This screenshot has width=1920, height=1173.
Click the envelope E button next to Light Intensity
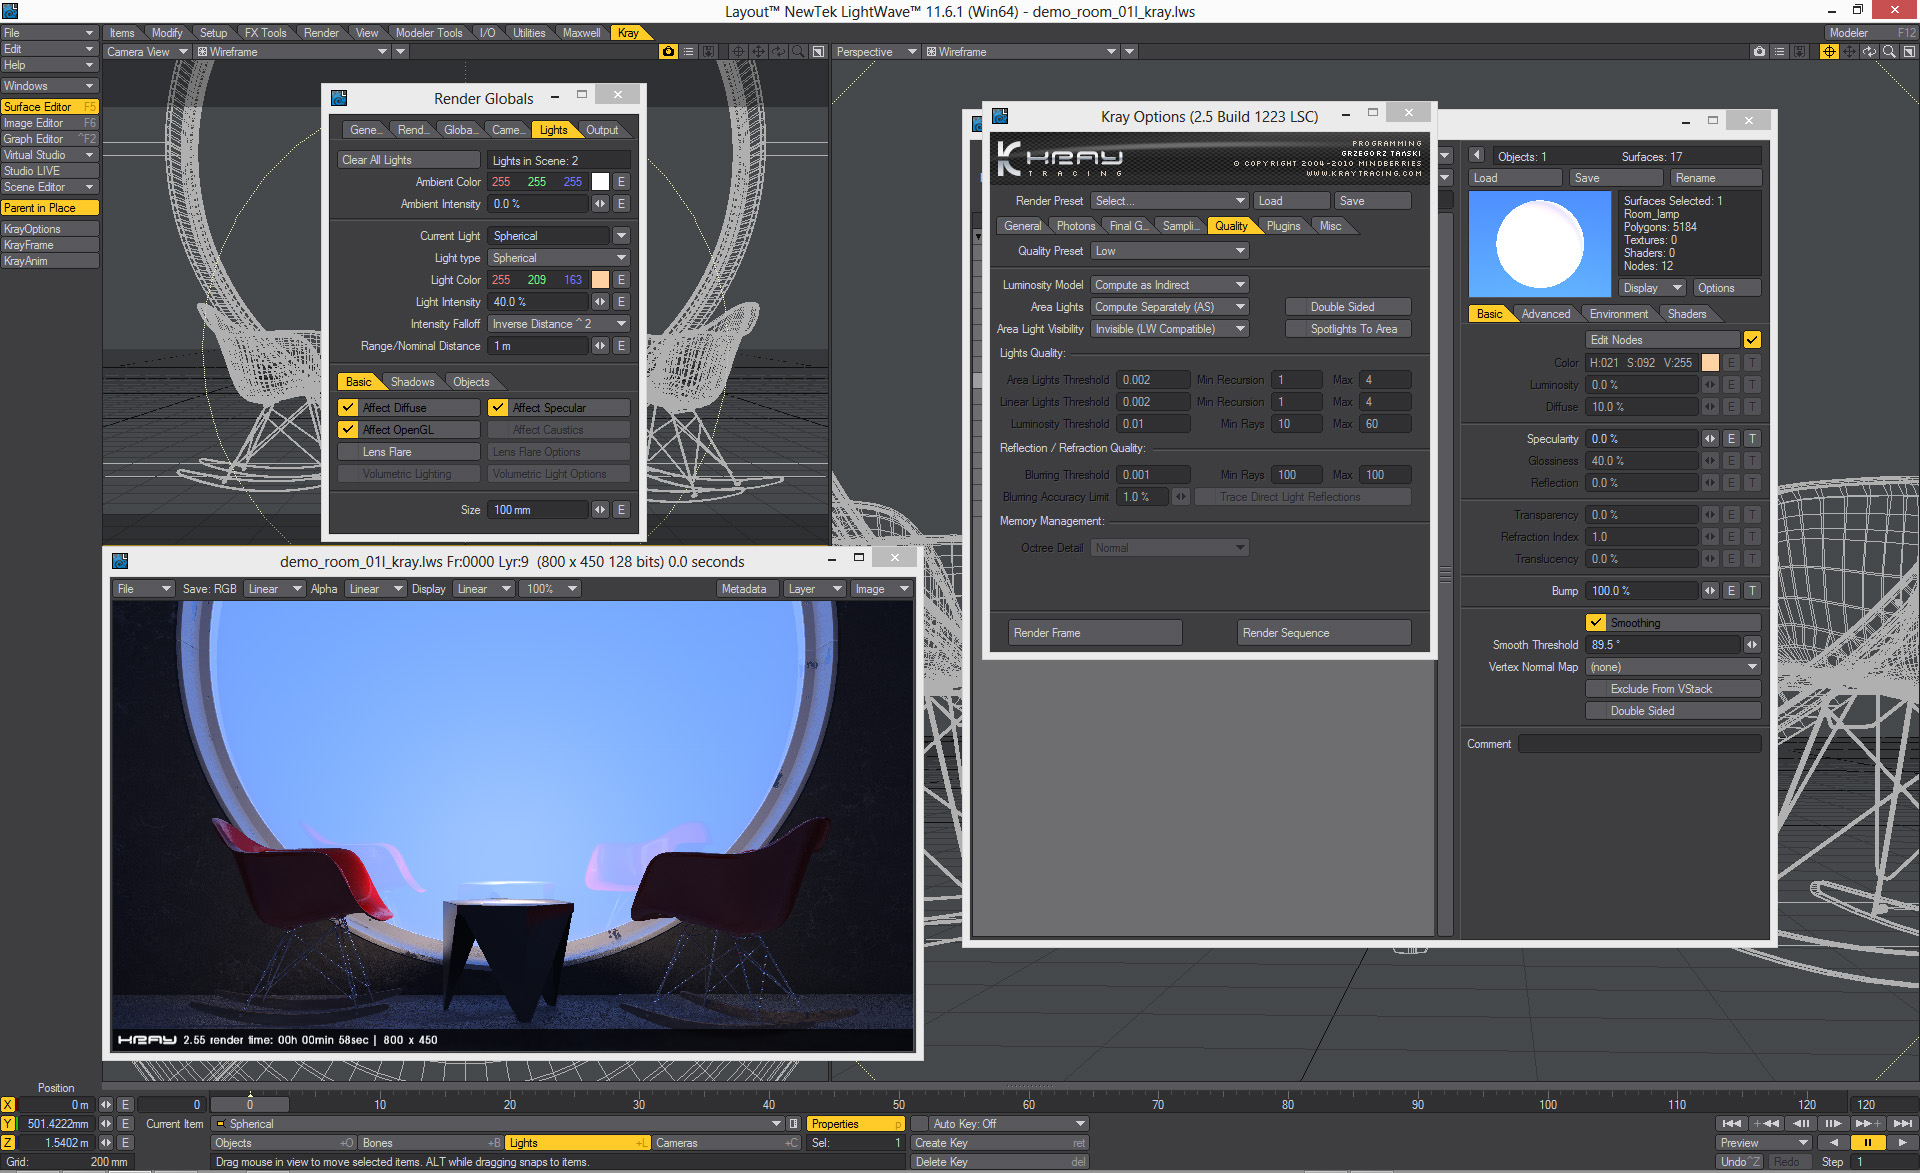pos(621,302)
